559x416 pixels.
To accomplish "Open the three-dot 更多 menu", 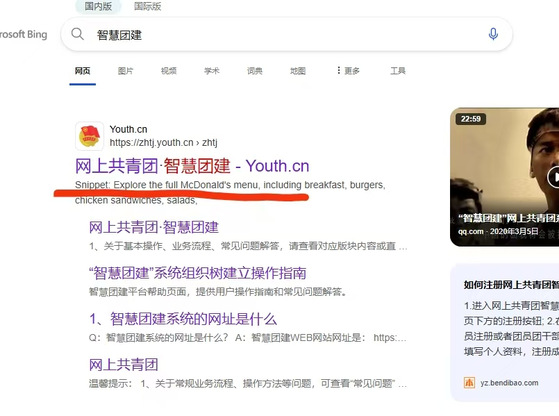I will pos(348,71).
